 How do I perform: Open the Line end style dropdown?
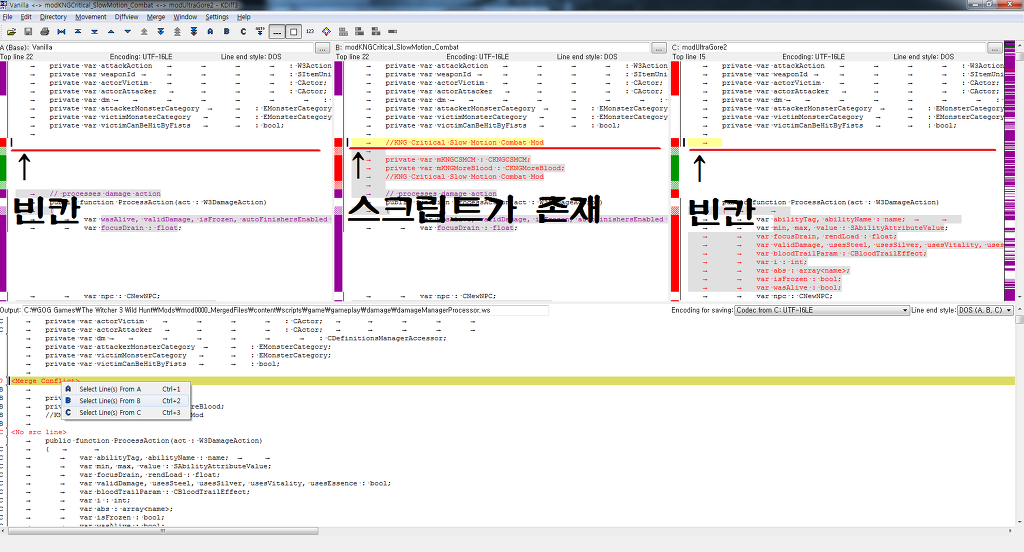985,311
